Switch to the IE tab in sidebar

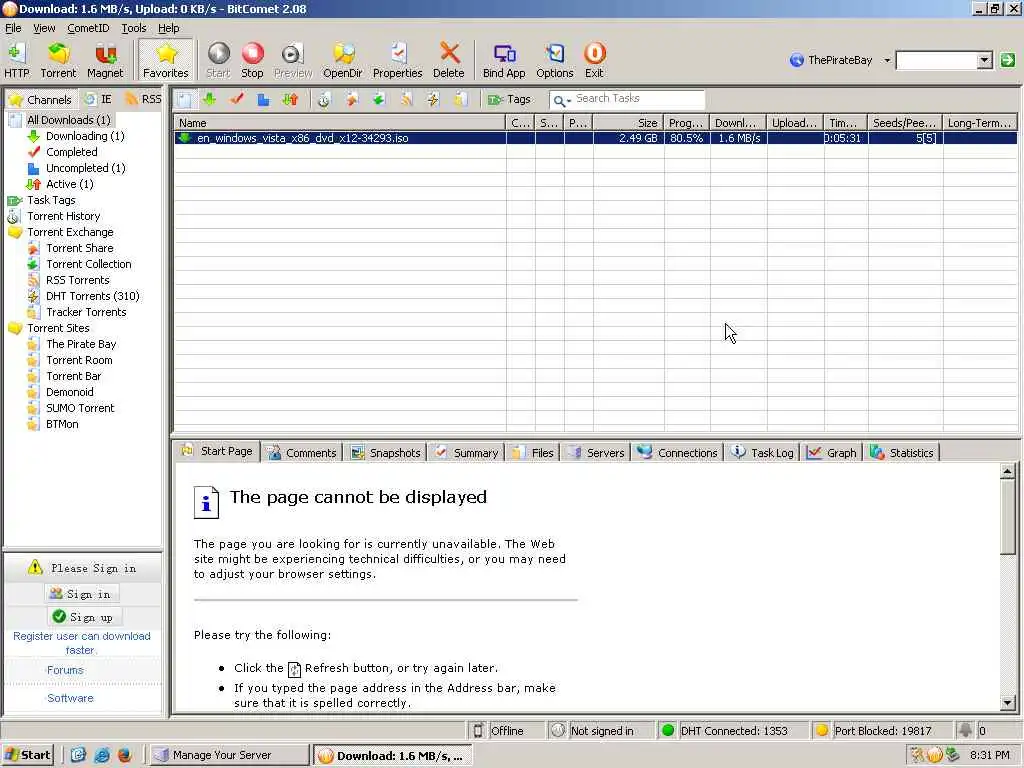99,99
